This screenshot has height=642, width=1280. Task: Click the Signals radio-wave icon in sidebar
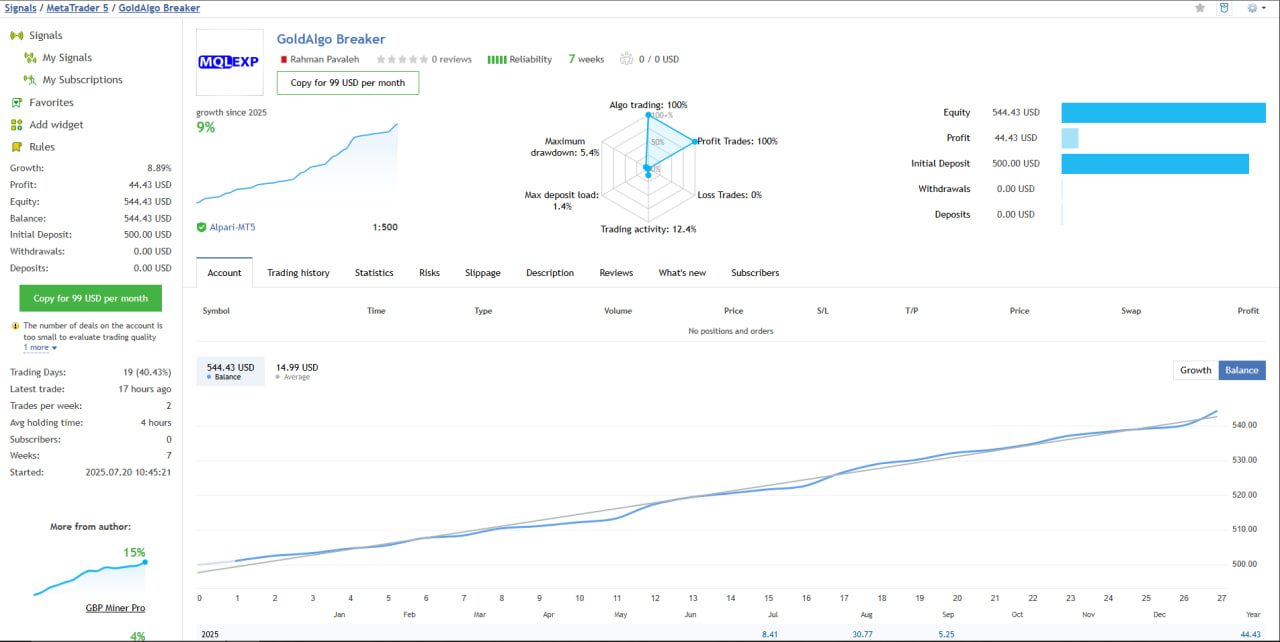tap(17, 35)
